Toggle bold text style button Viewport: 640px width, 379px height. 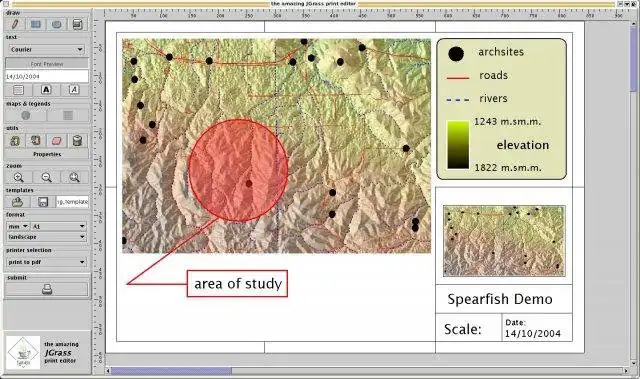point(46,90)
